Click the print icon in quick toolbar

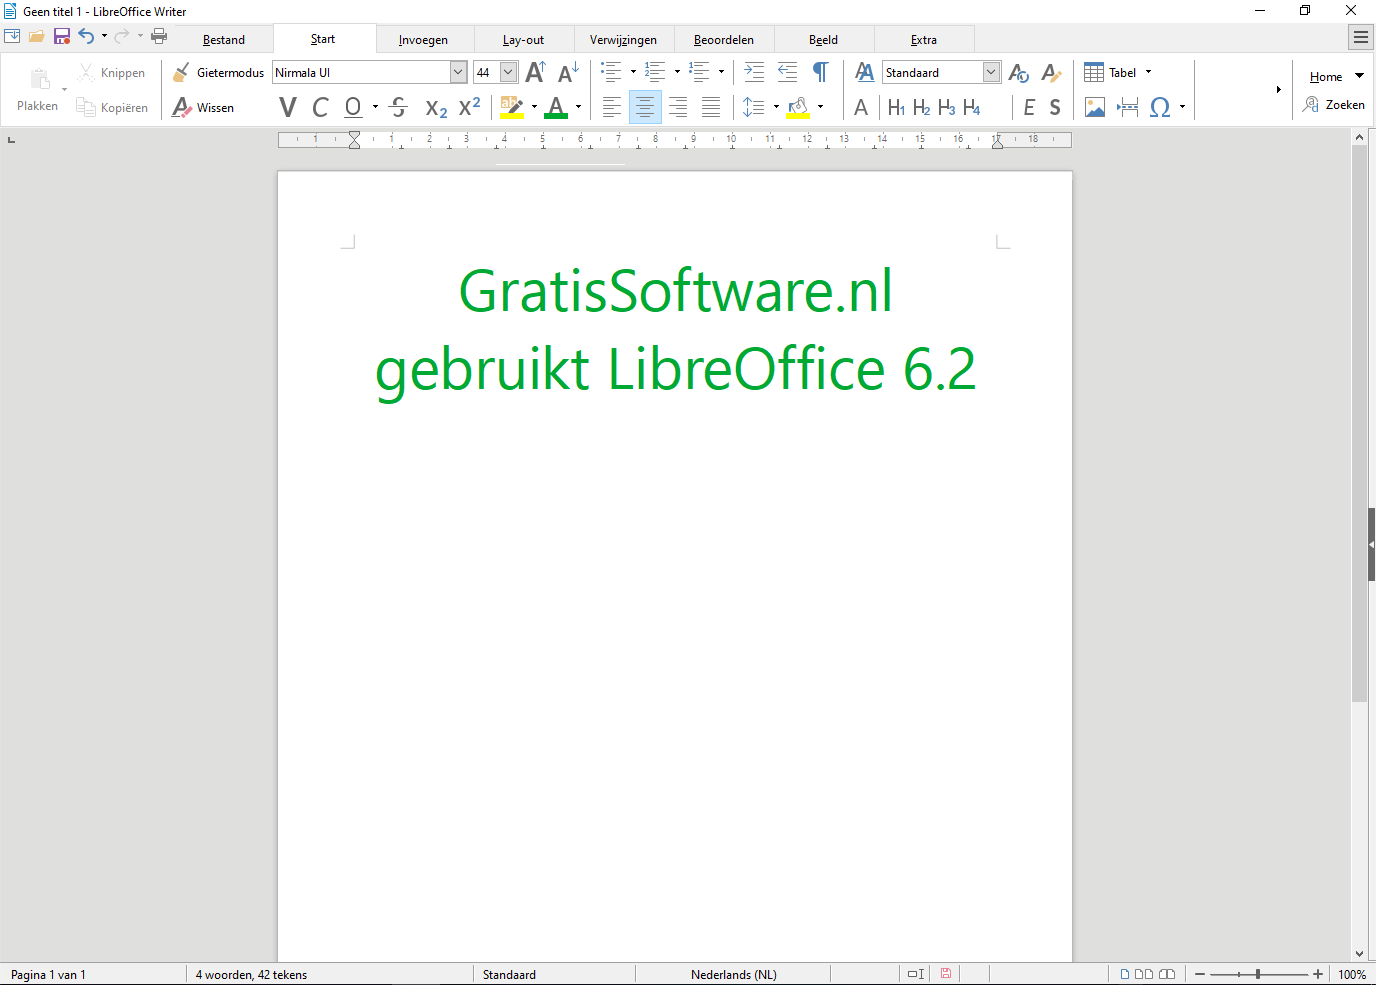tap(159, 36)
